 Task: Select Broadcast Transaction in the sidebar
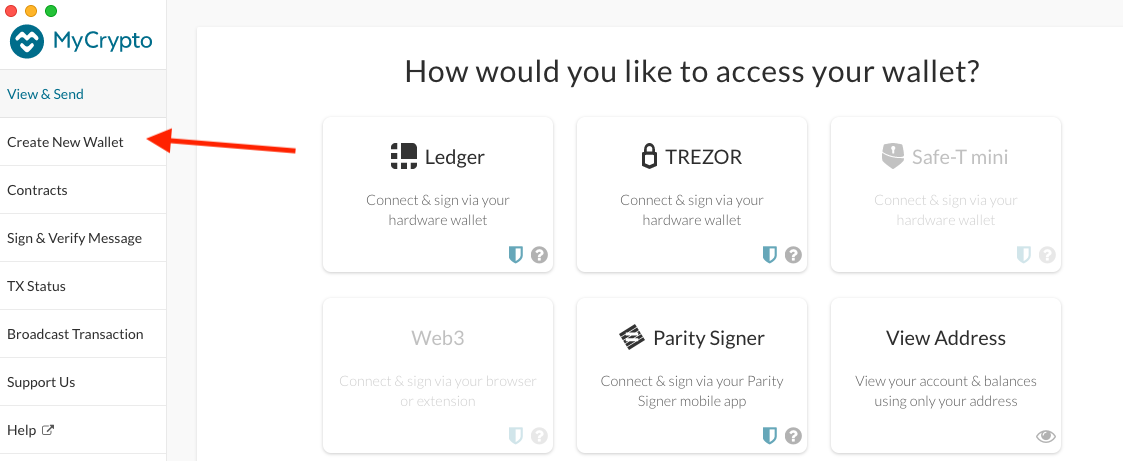pos(76,334)
